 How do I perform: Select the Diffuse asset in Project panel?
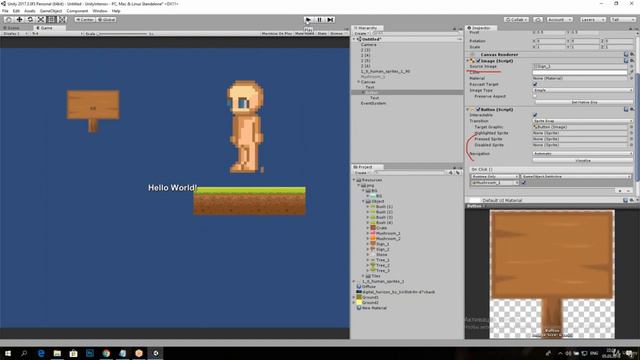[x=369, y=287]
